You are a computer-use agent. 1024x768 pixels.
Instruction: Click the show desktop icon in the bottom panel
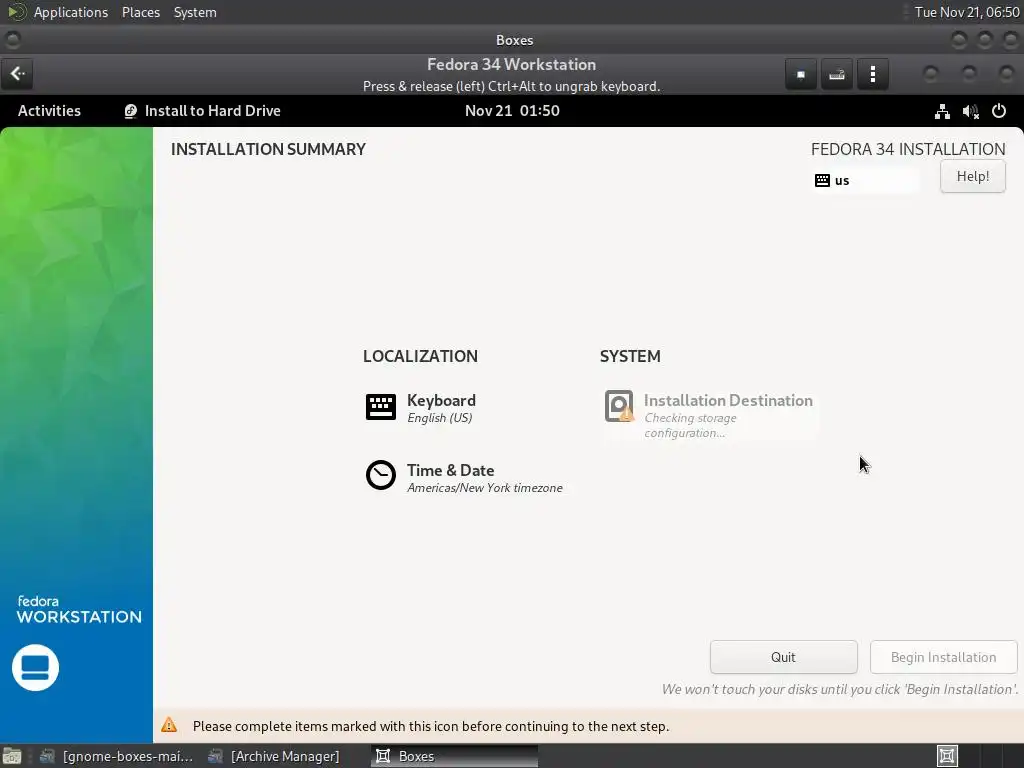tap(12, 756)
